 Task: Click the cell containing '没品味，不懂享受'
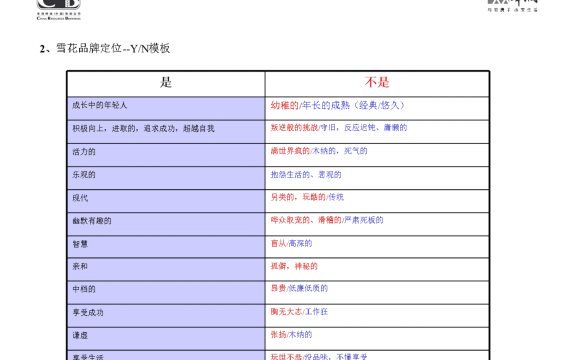(x=377, y=356)
